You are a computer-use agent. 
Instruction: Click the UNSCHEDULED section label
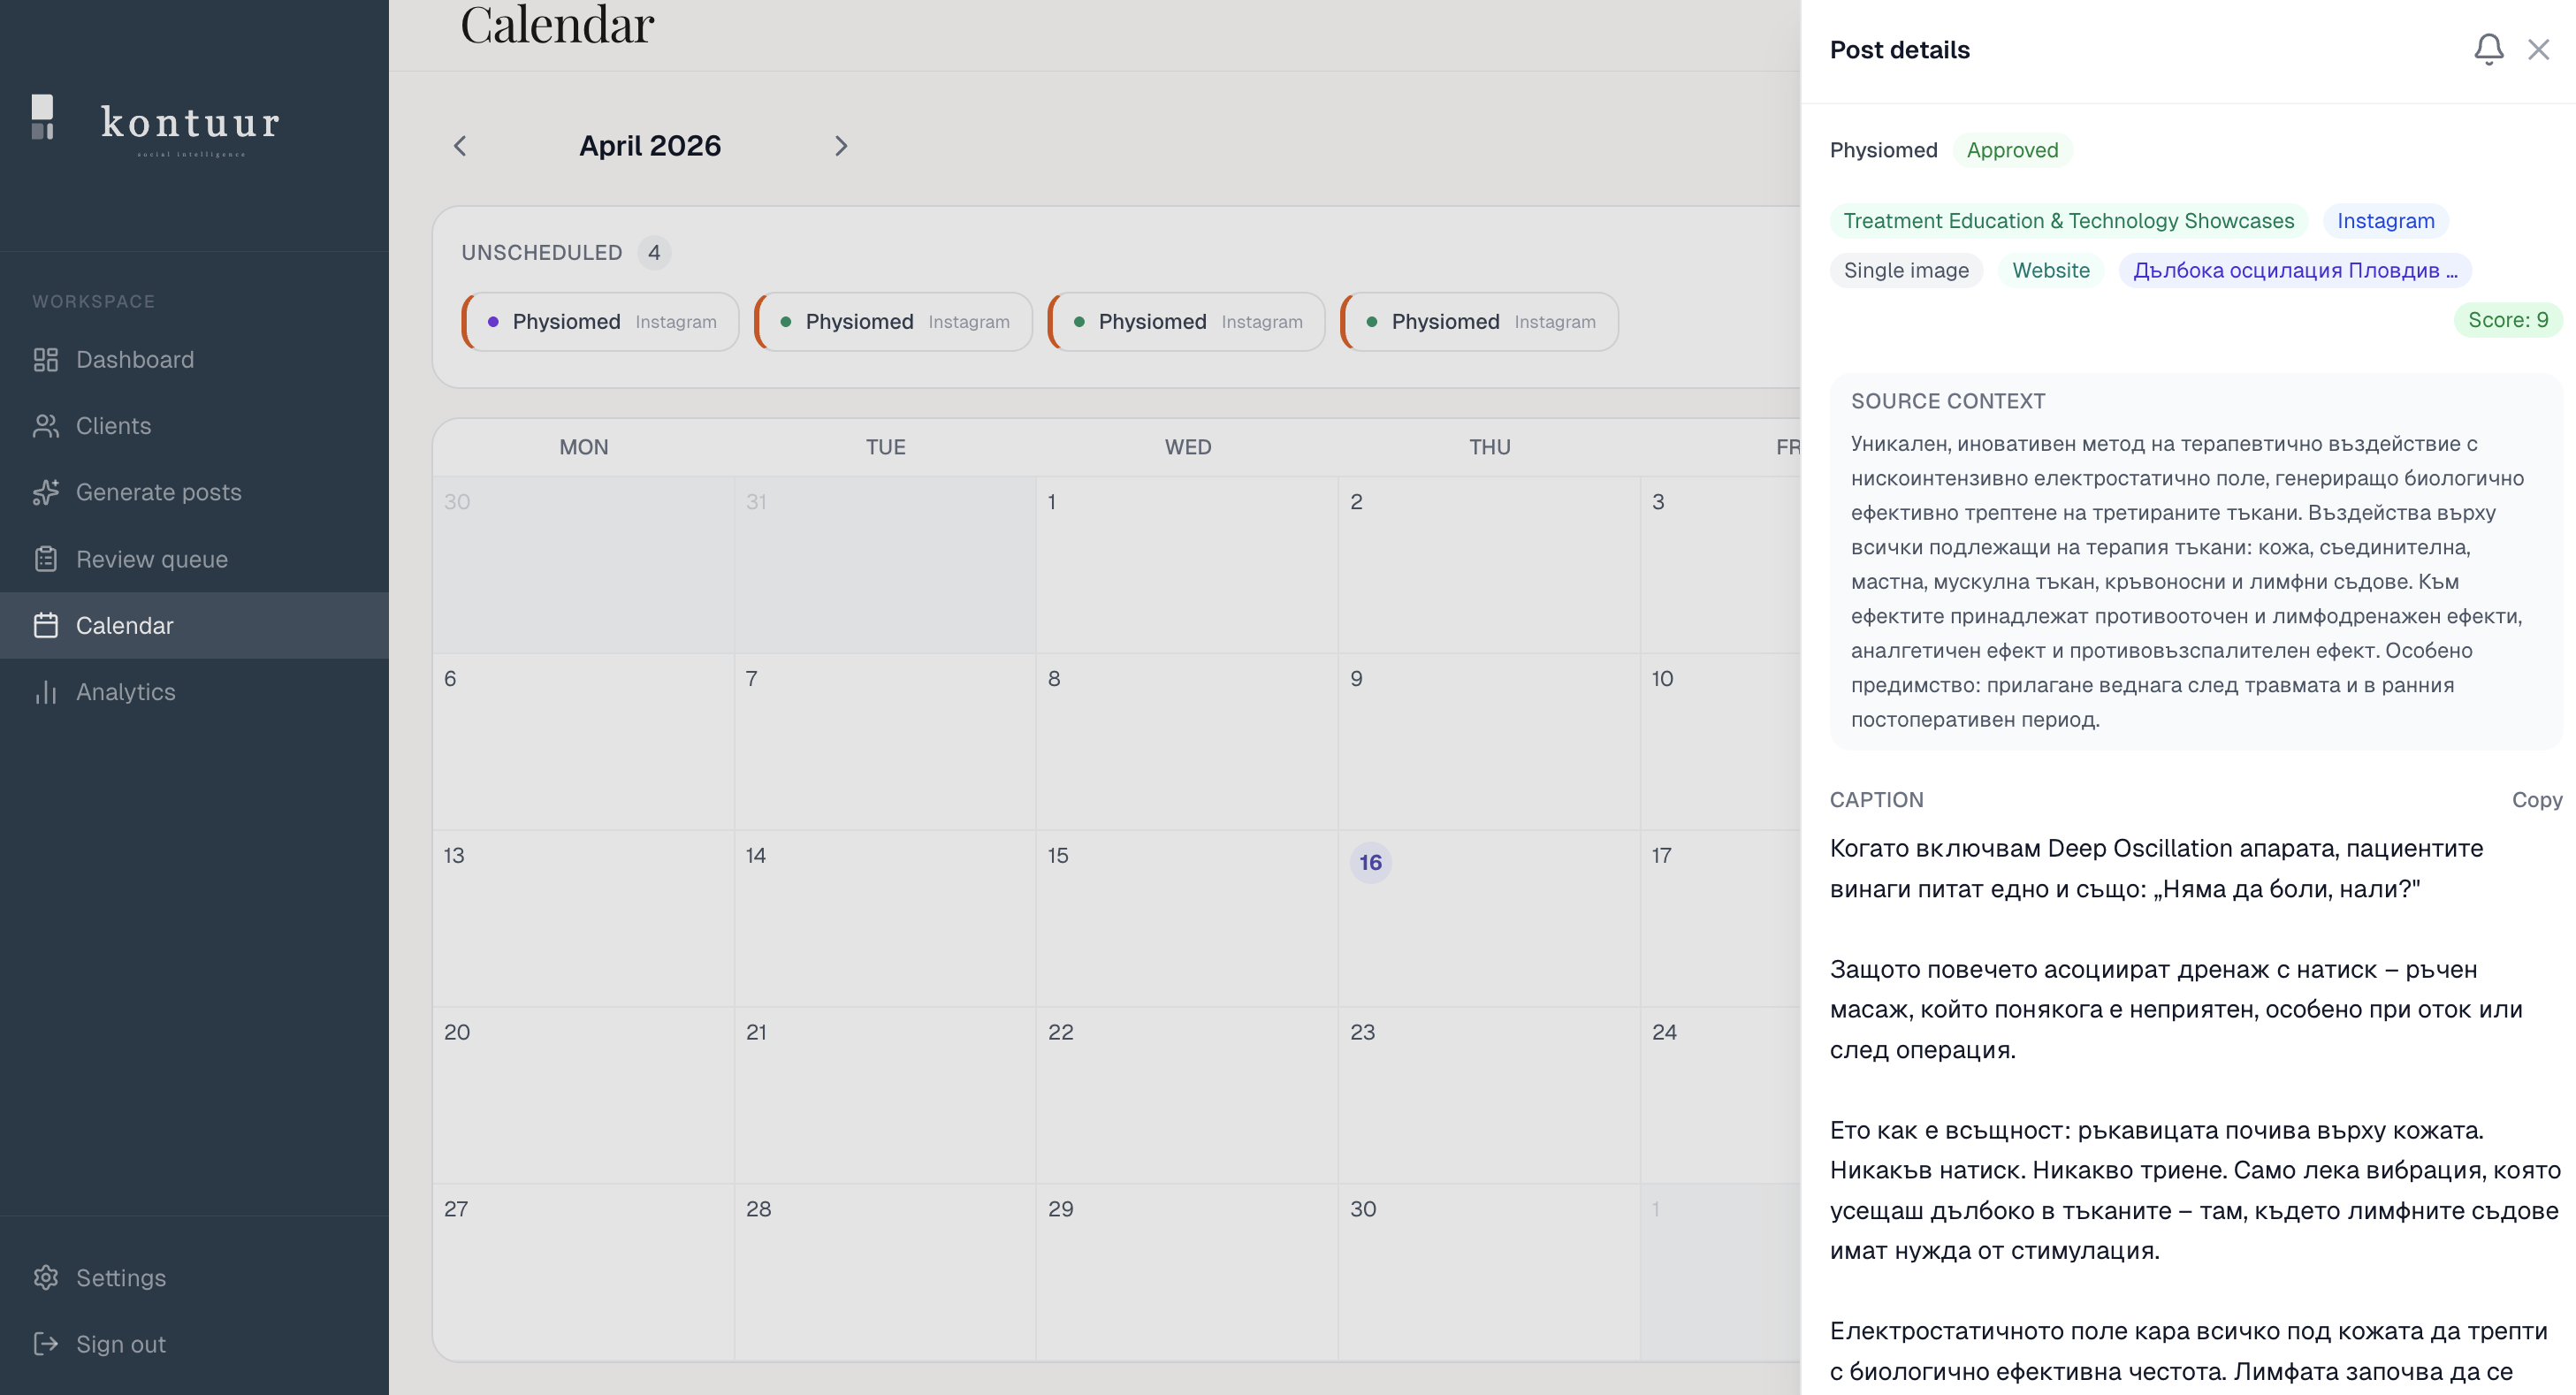[x=542, y=253]
